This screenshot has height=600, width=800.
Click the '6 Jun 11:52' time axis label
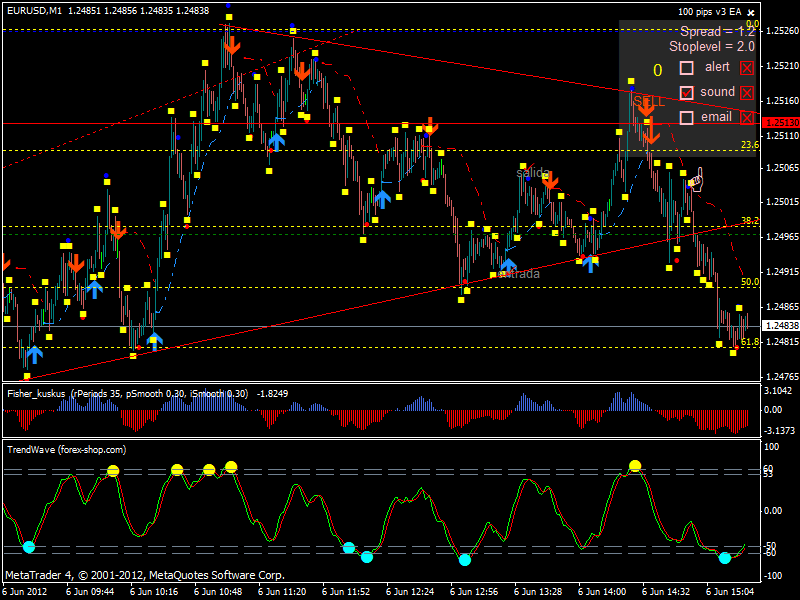click(346, 592)
